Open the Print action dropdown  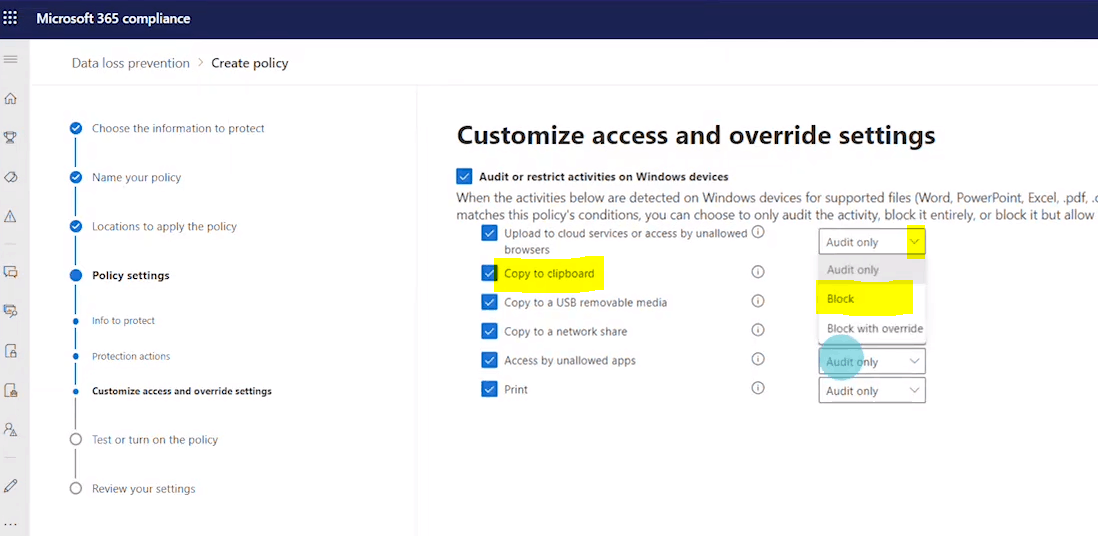(x=872, y=390)
